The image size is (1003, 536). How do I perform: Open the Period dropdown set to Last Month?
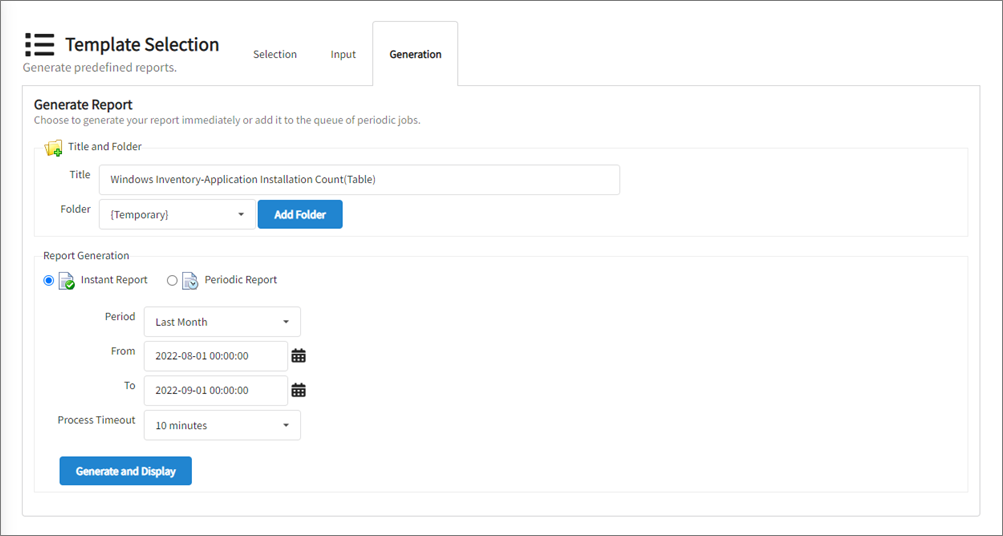tap(222, 322)
